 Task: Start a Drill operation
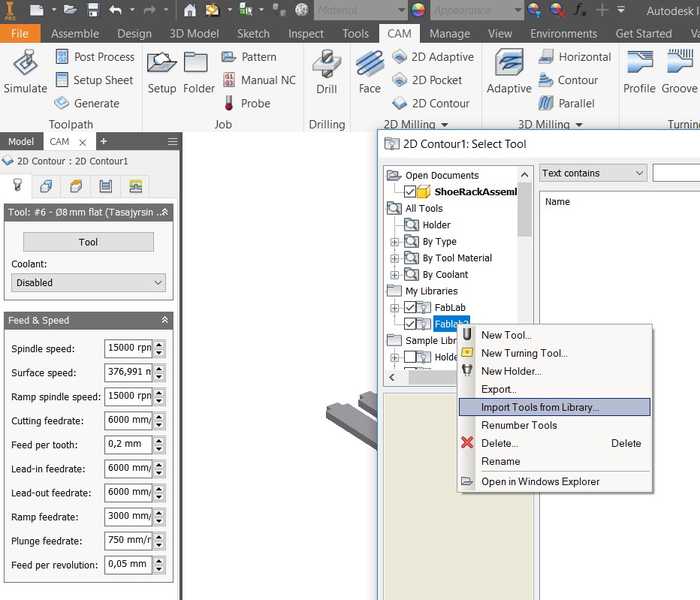(x=327, y=72)
